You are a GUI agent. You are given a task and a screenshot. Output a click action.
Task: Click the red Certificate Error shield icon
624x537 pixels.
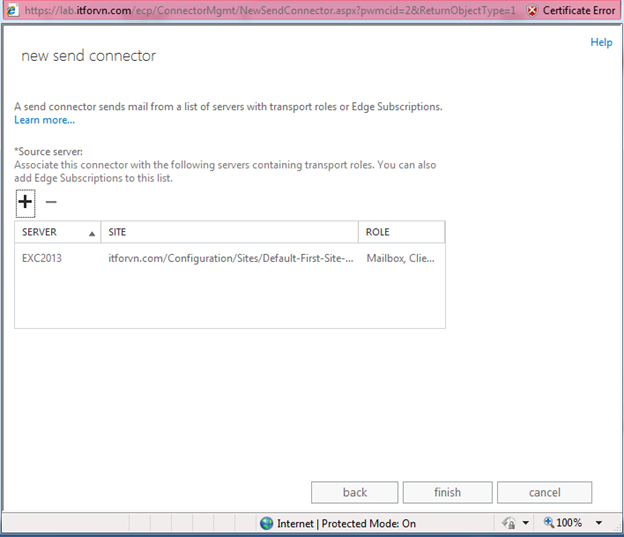click(531, 10)
